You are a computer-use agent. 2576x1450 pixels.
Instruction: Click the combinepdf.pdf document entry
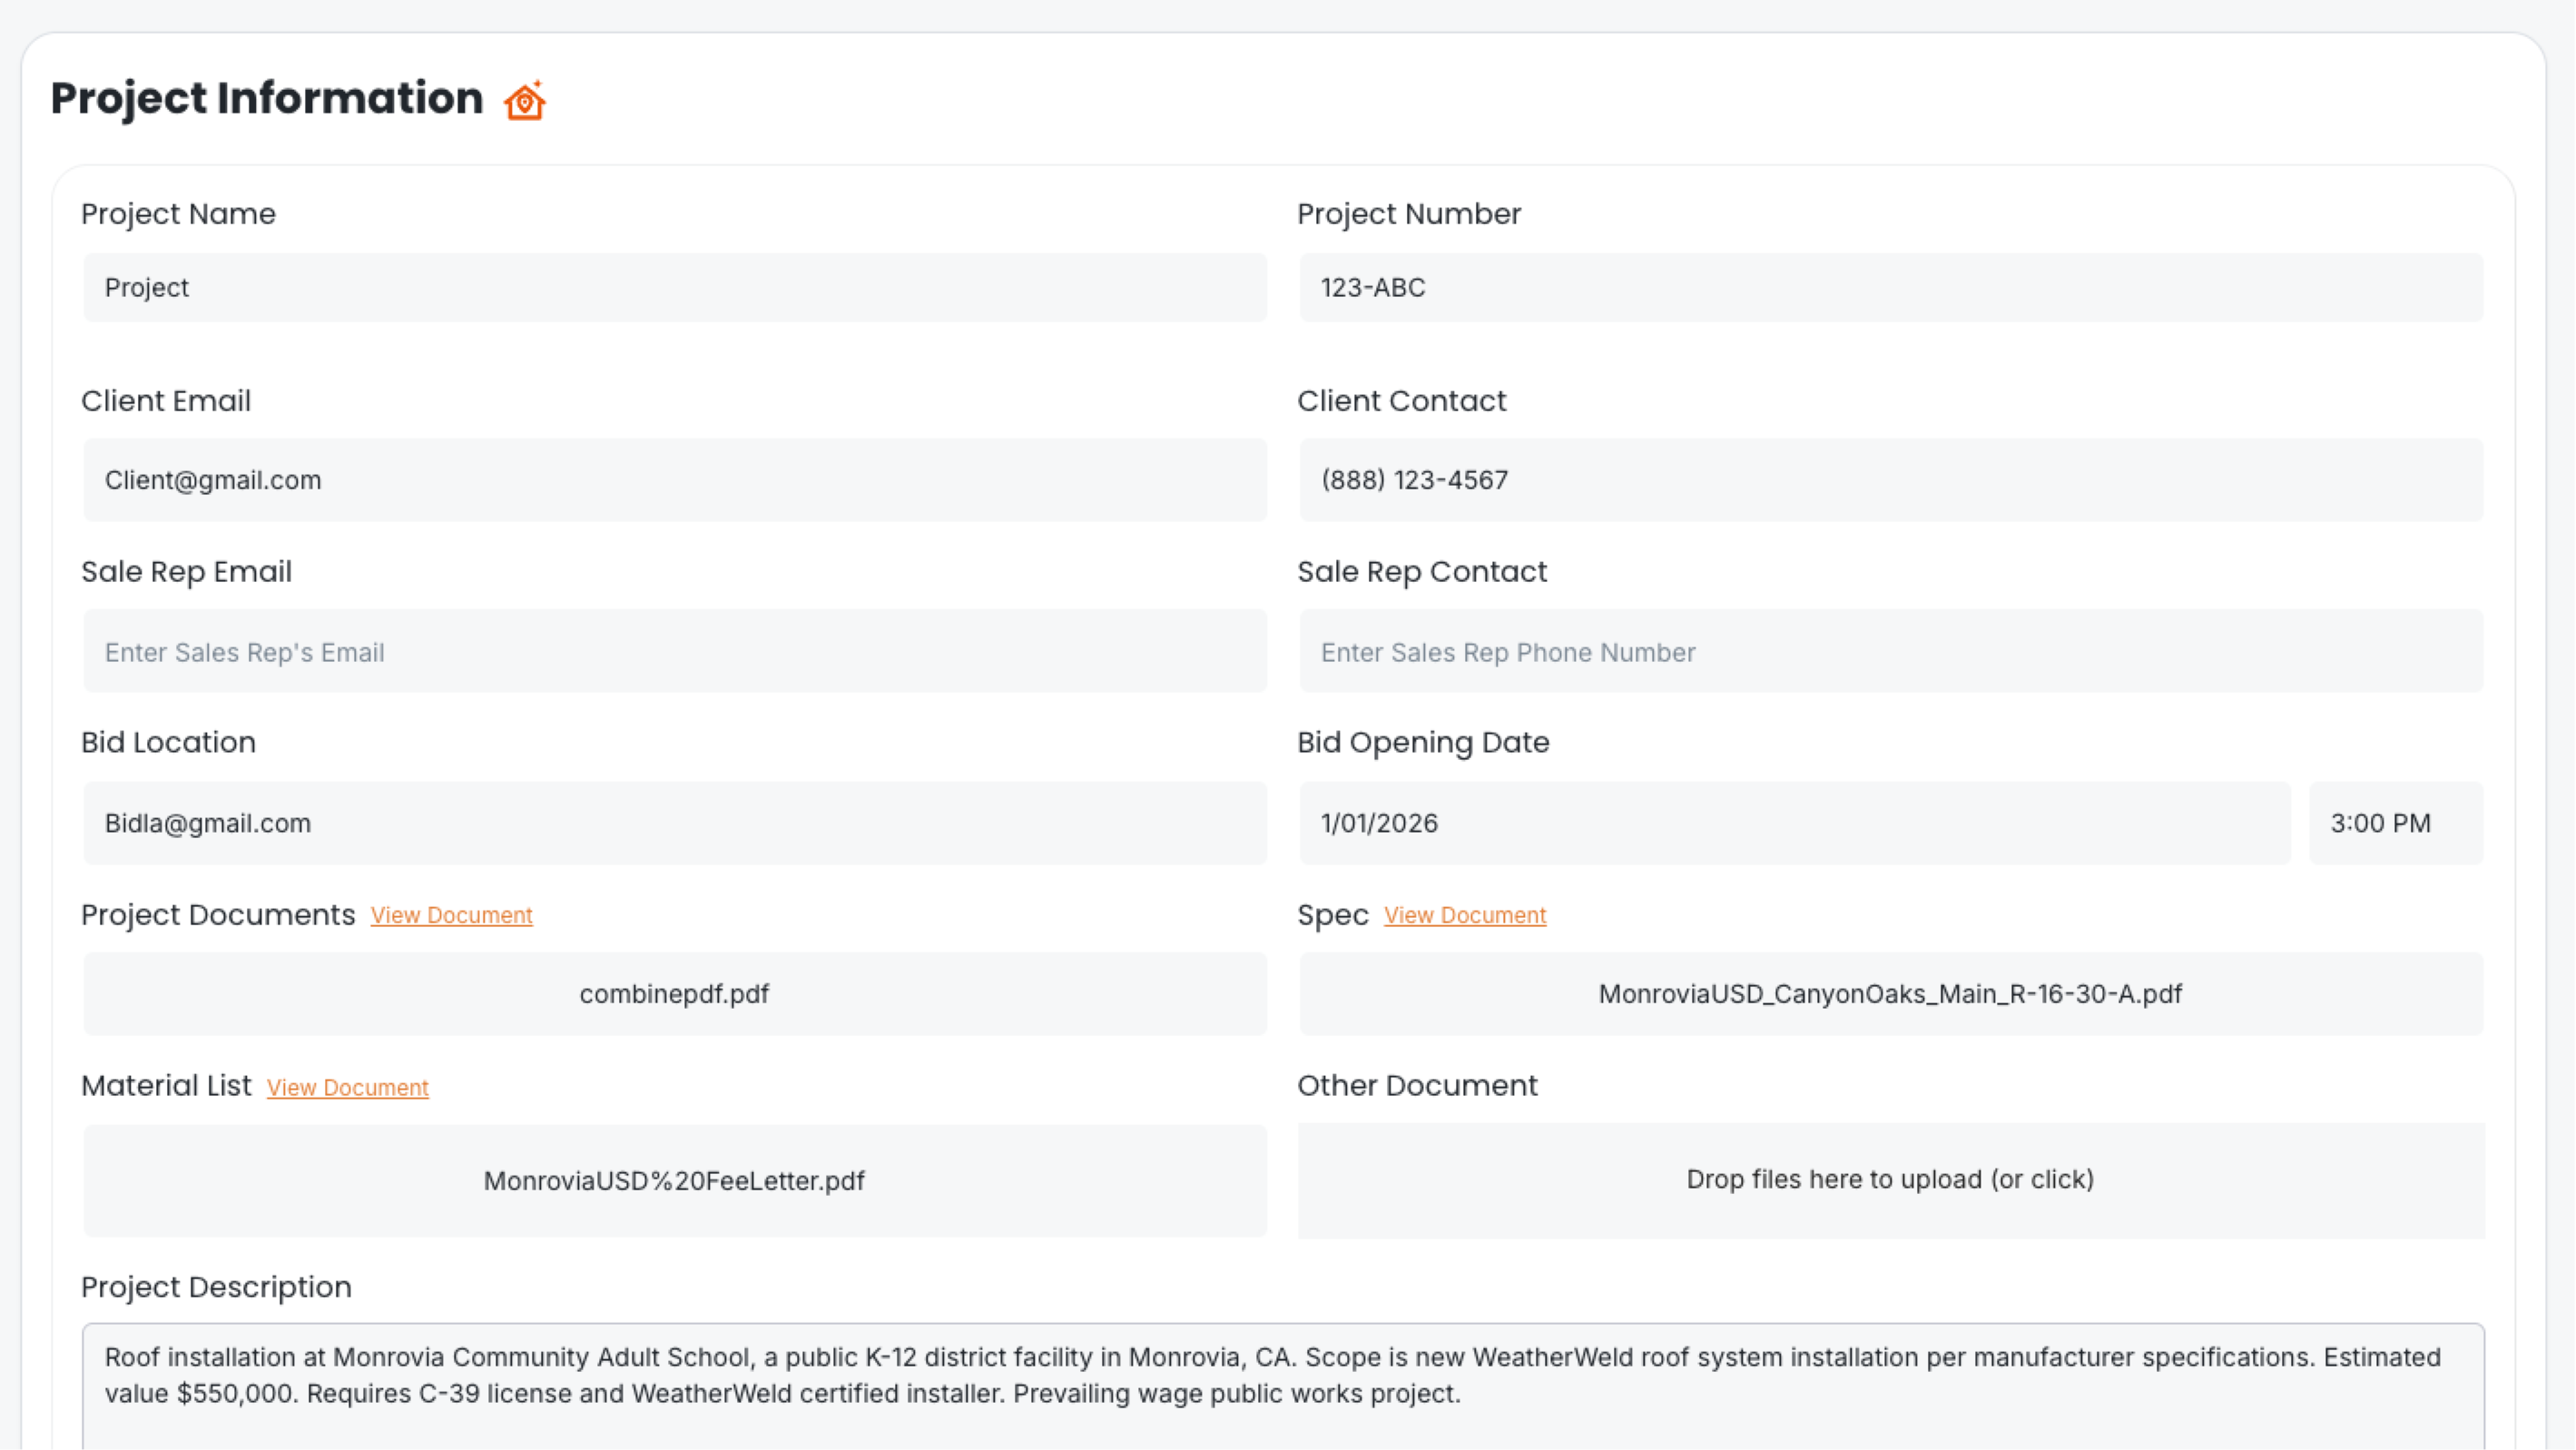674,994
